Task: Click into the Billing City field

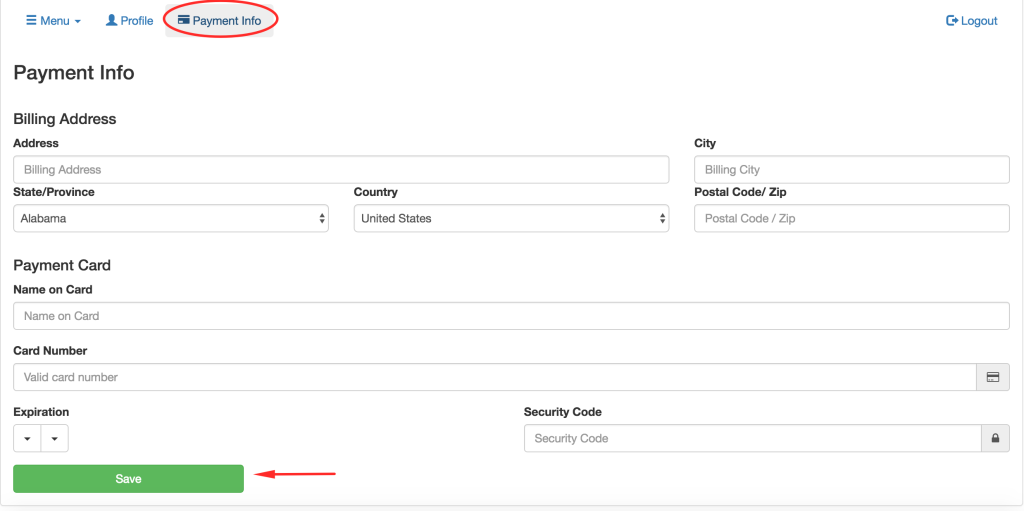Action: tap(851, 170)
